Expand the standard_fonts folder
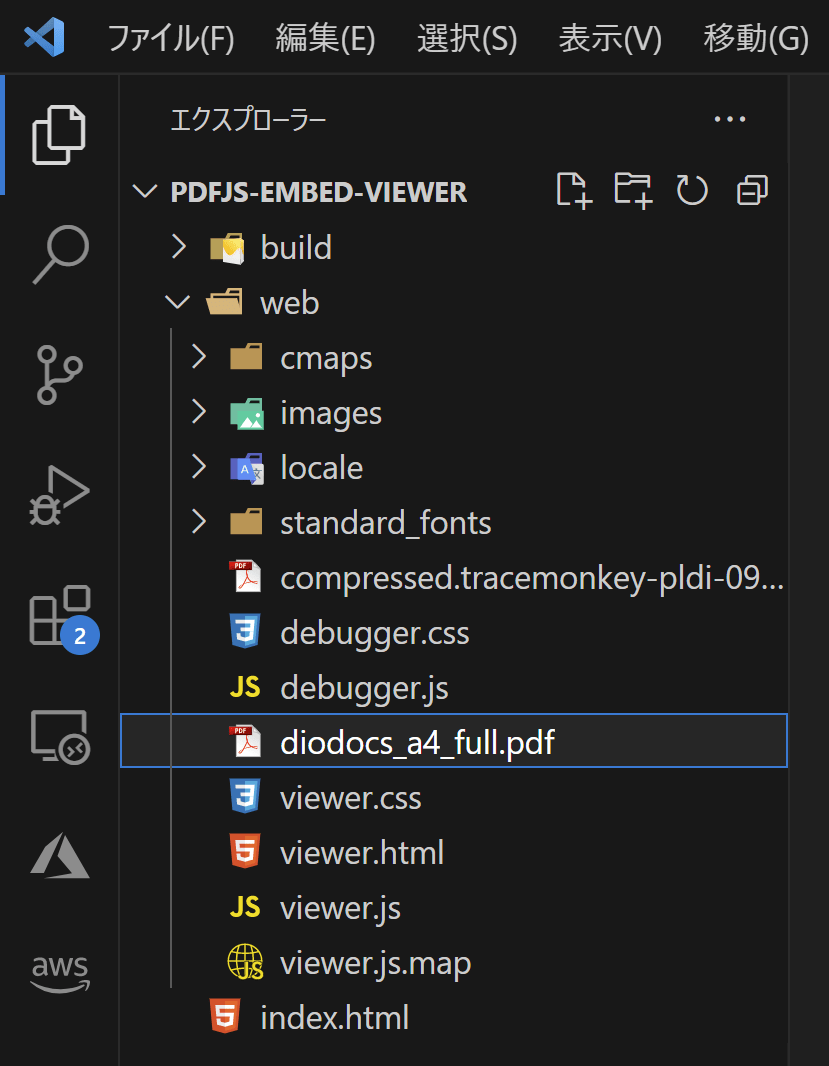The width and height of the screenshot is (829, 1066). (197, 522)
